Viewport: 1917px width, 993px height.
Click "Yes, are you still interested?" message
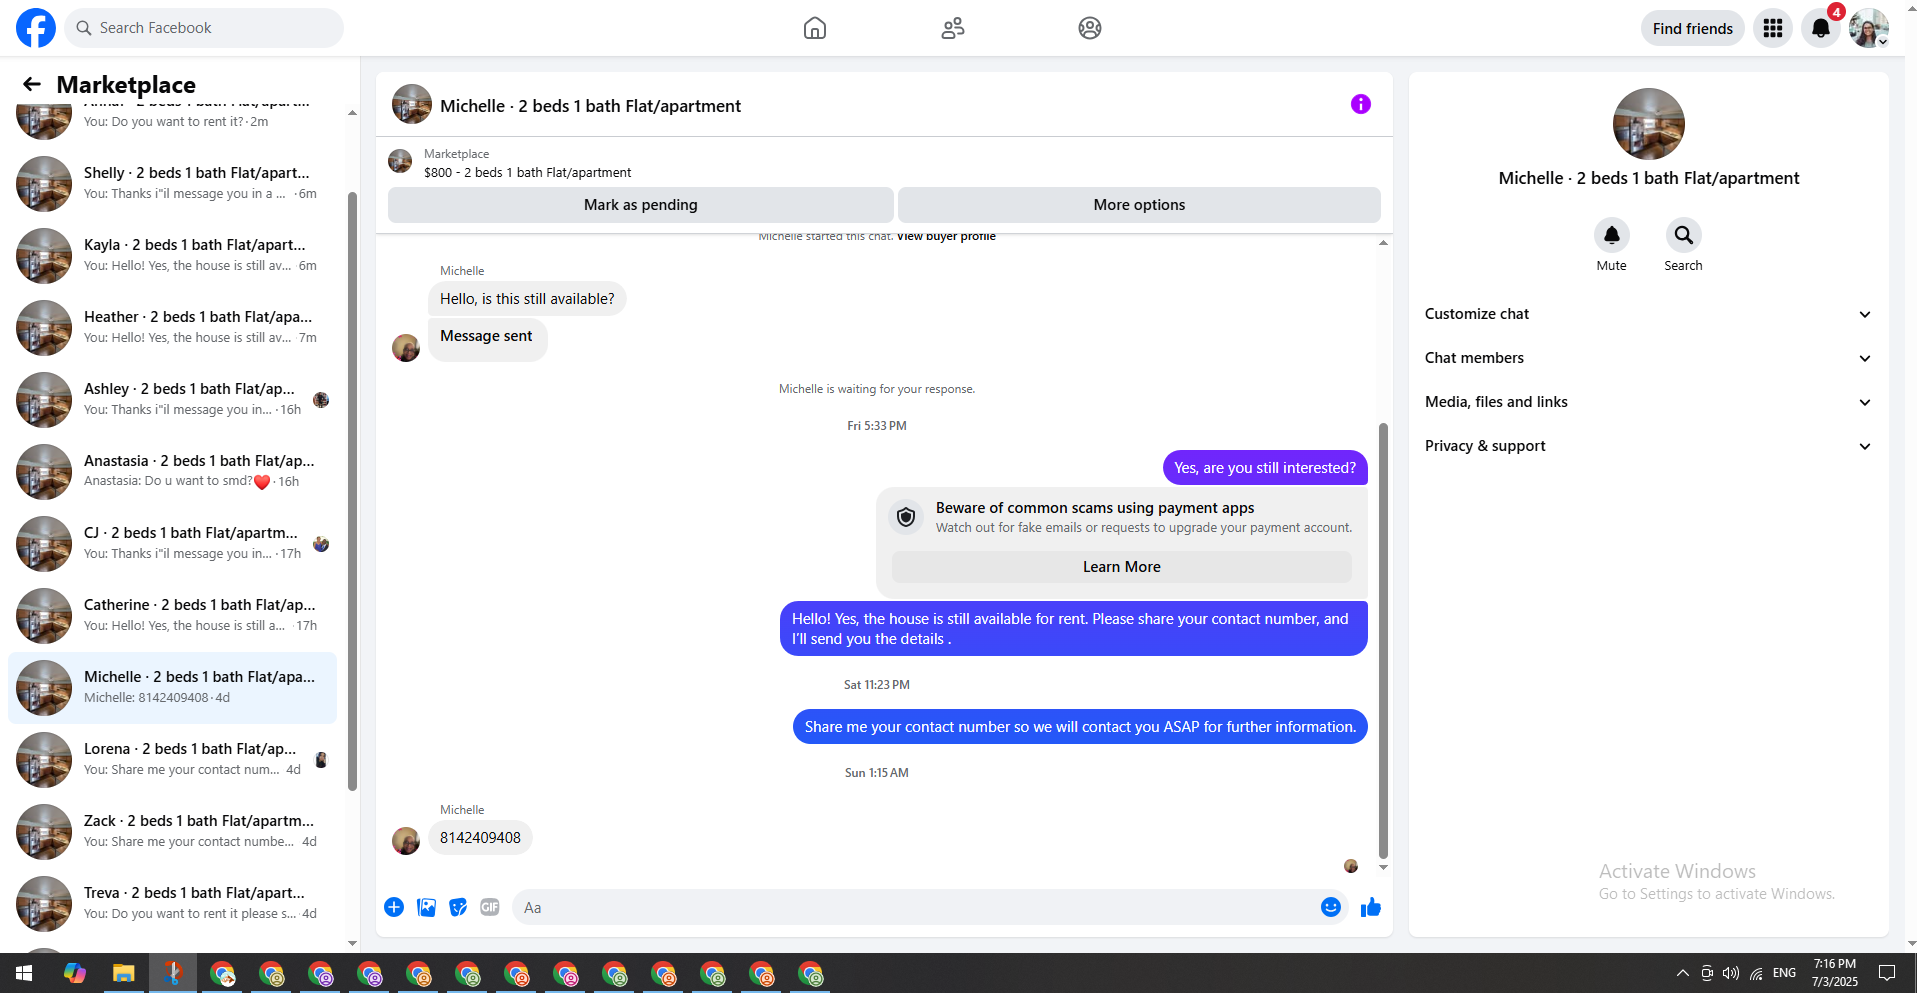pyautogui.click(x=1265, y=468)
